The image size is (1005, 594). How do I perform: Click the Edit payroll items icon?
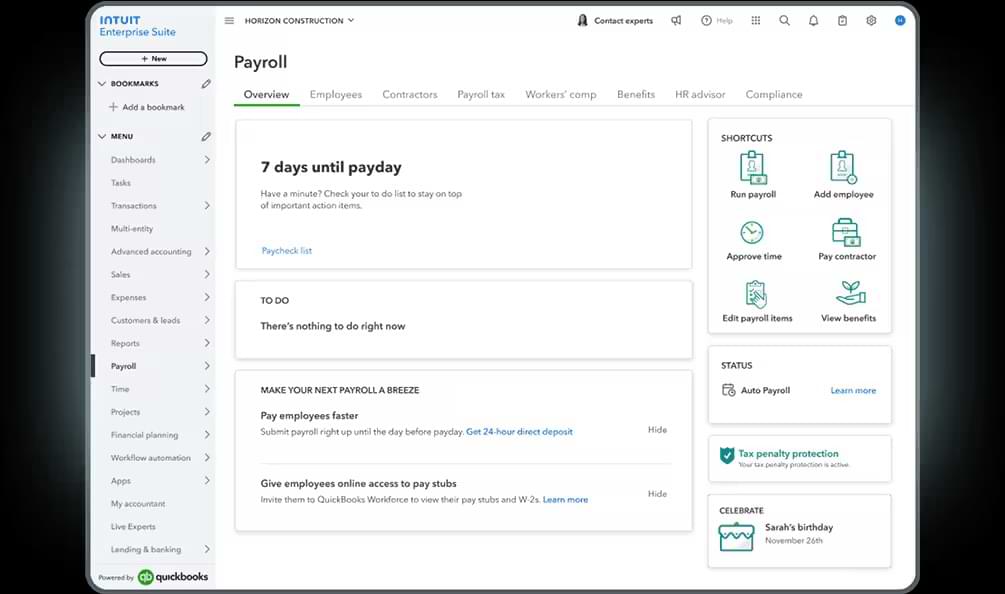(x=756, y=294)
